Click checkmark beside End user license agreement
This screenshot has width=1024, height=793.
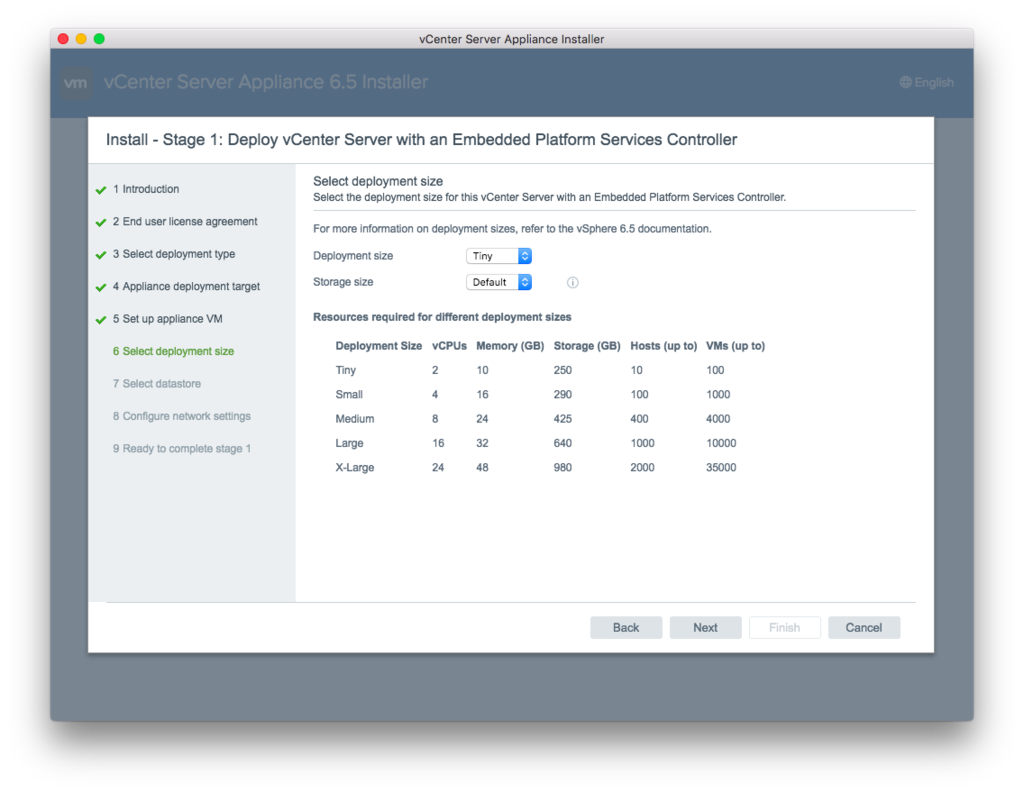tap(101, 223)
